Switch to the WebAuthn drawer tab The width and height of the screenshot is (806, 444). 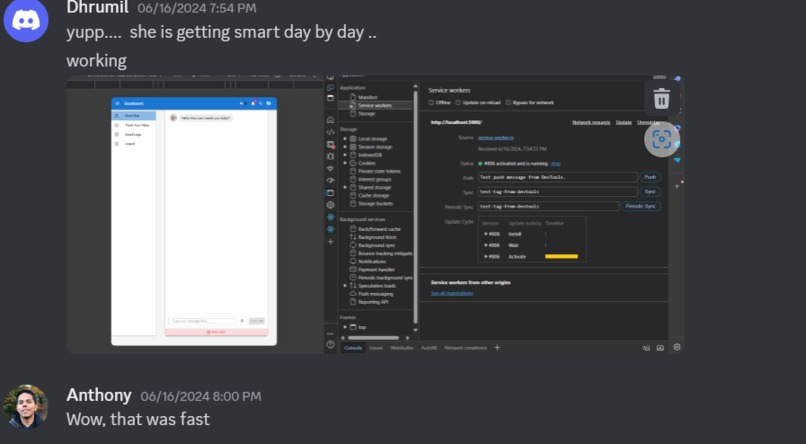pos(401,348)
